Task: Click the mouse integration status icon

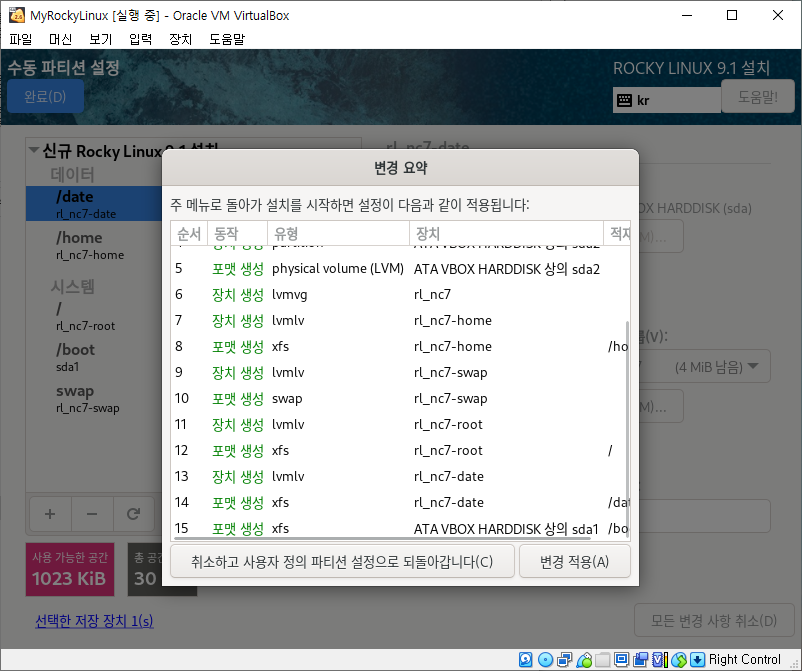Action: (x=679, y=660)
